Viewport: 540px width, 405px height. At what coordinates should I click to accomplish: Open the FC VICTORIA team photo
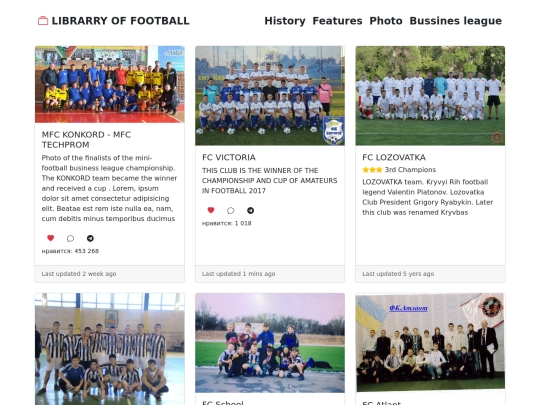(270, 96)
